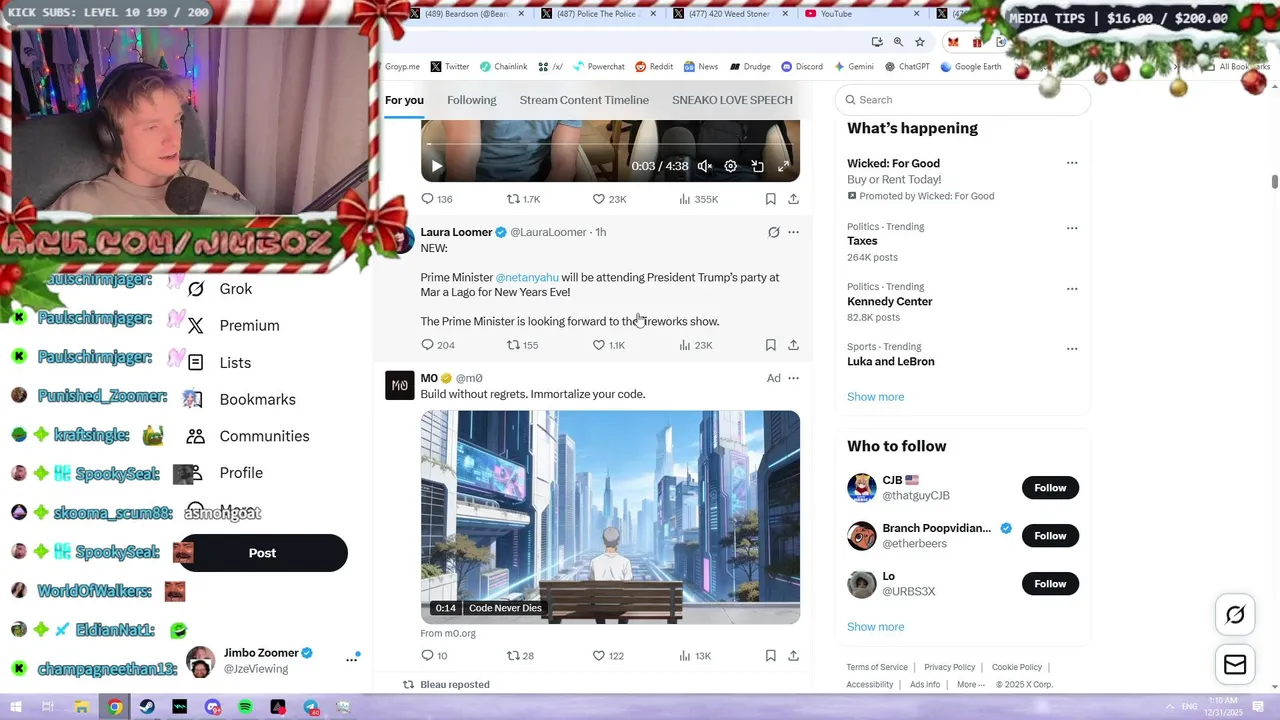Open more options on Laura Loomer's post

793,232
